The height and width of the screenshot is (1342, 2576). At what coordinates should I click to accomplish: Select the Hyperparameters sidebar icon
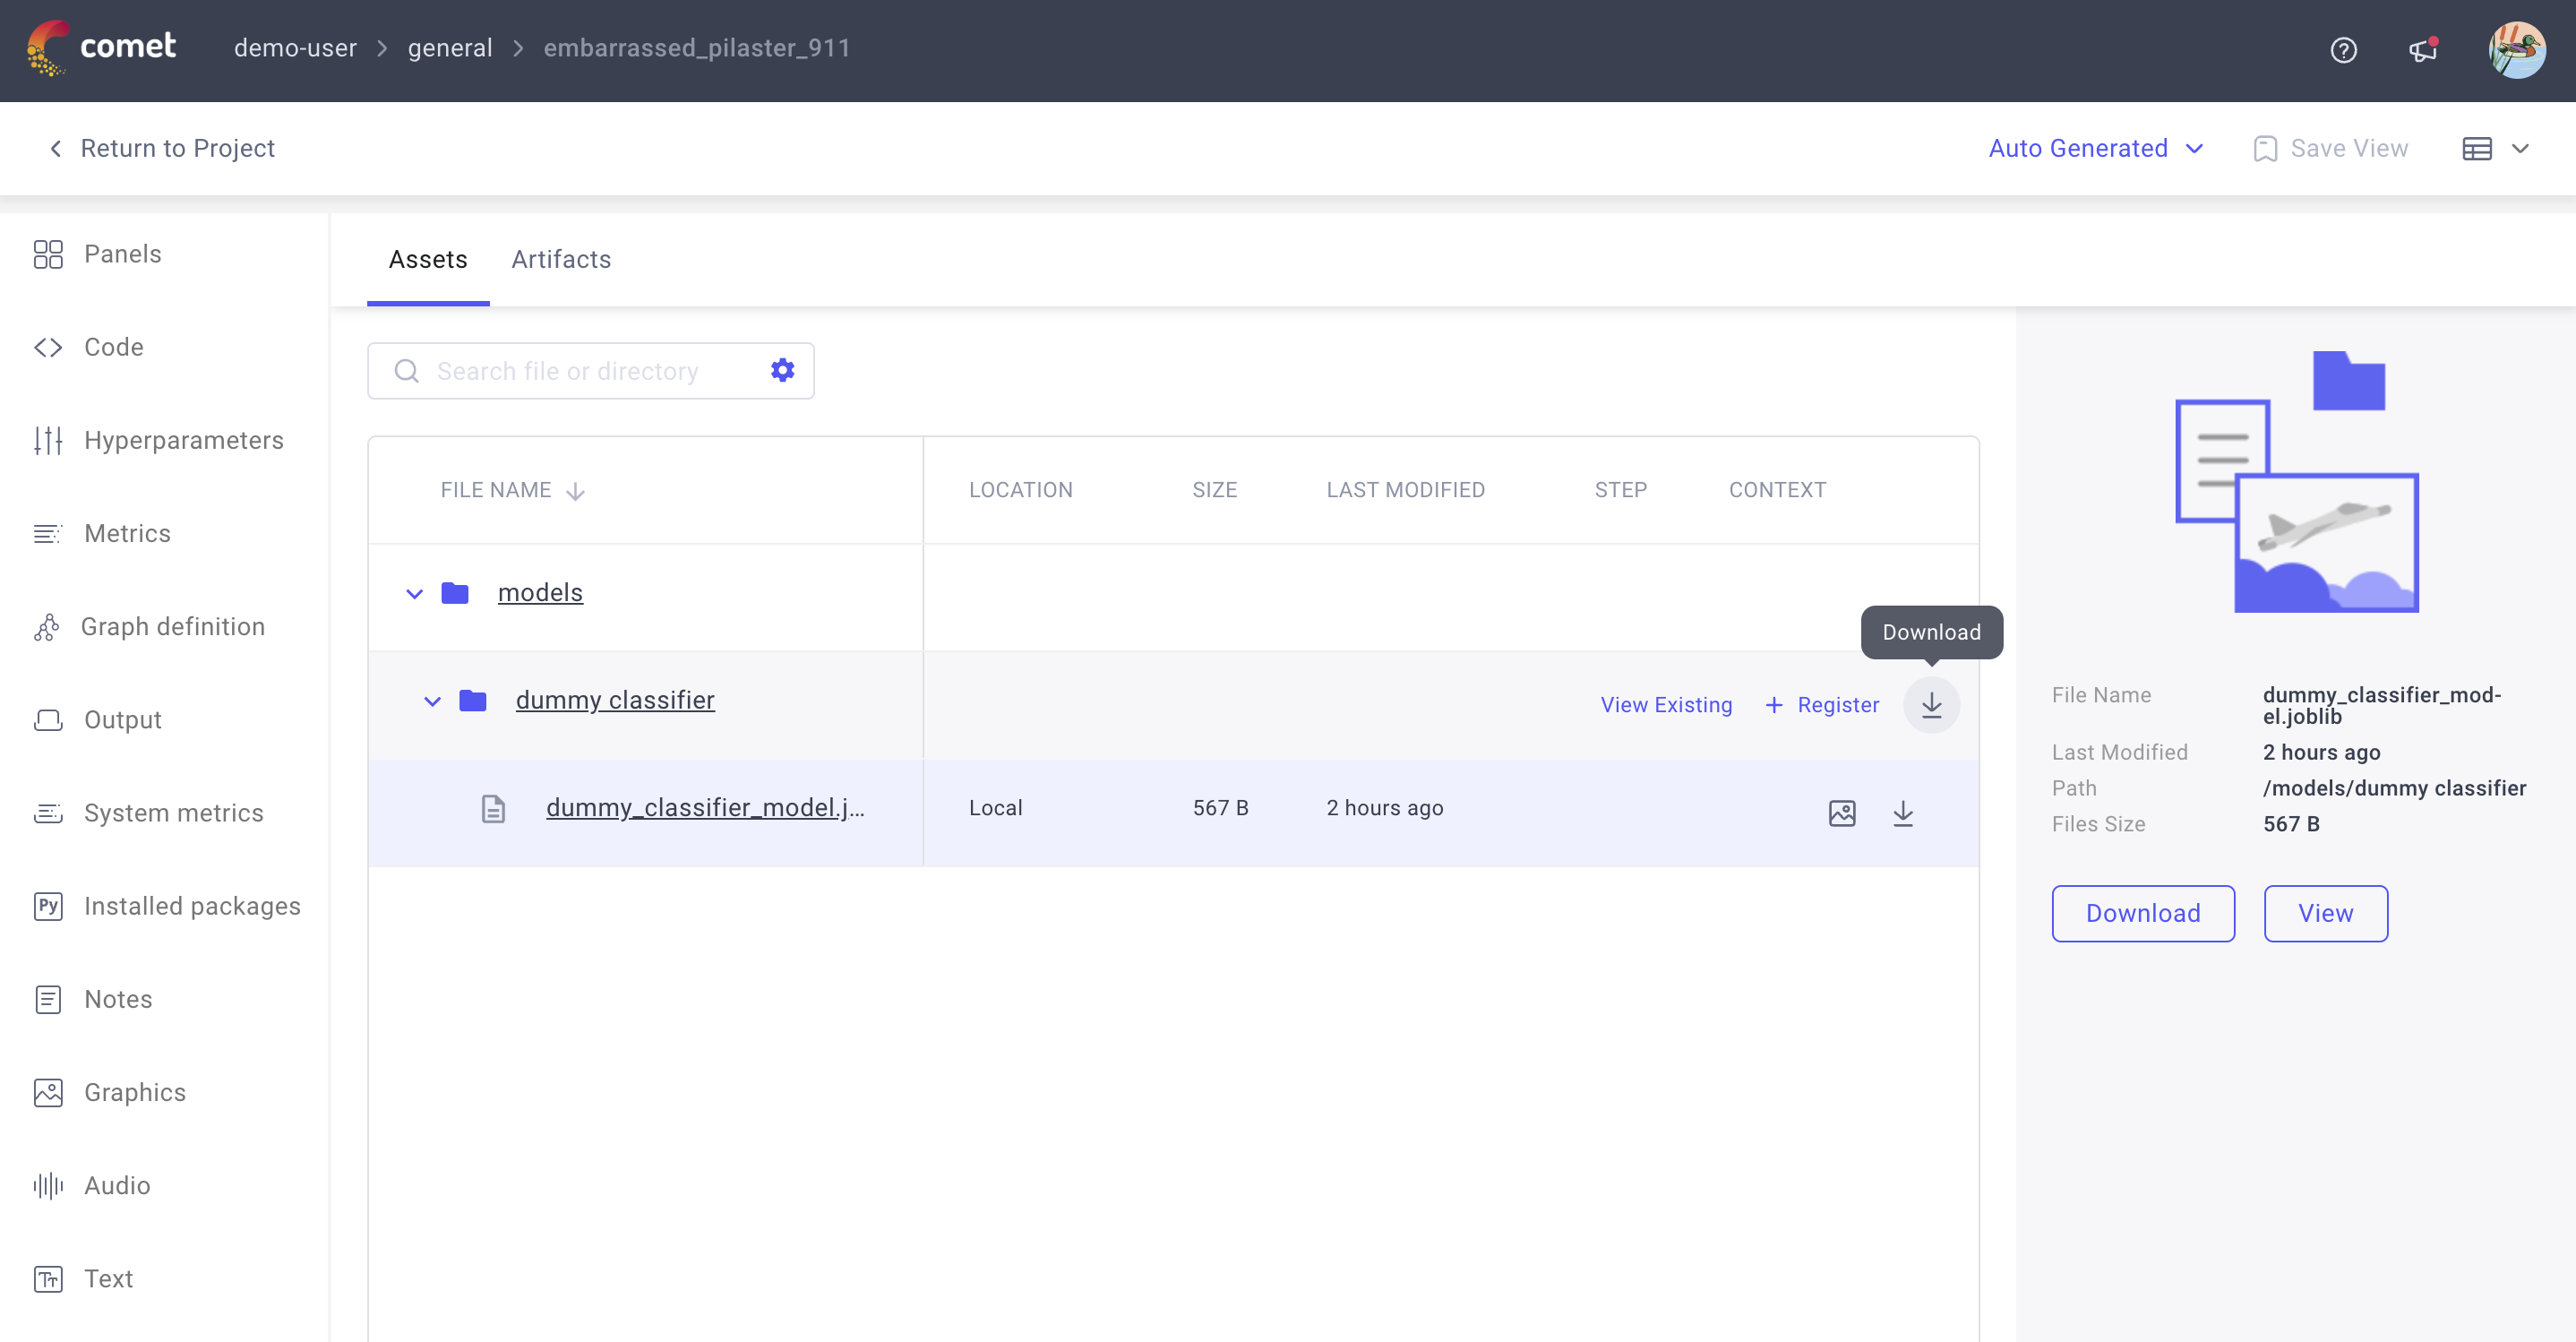pyautogui.click(x=47, y=440)
